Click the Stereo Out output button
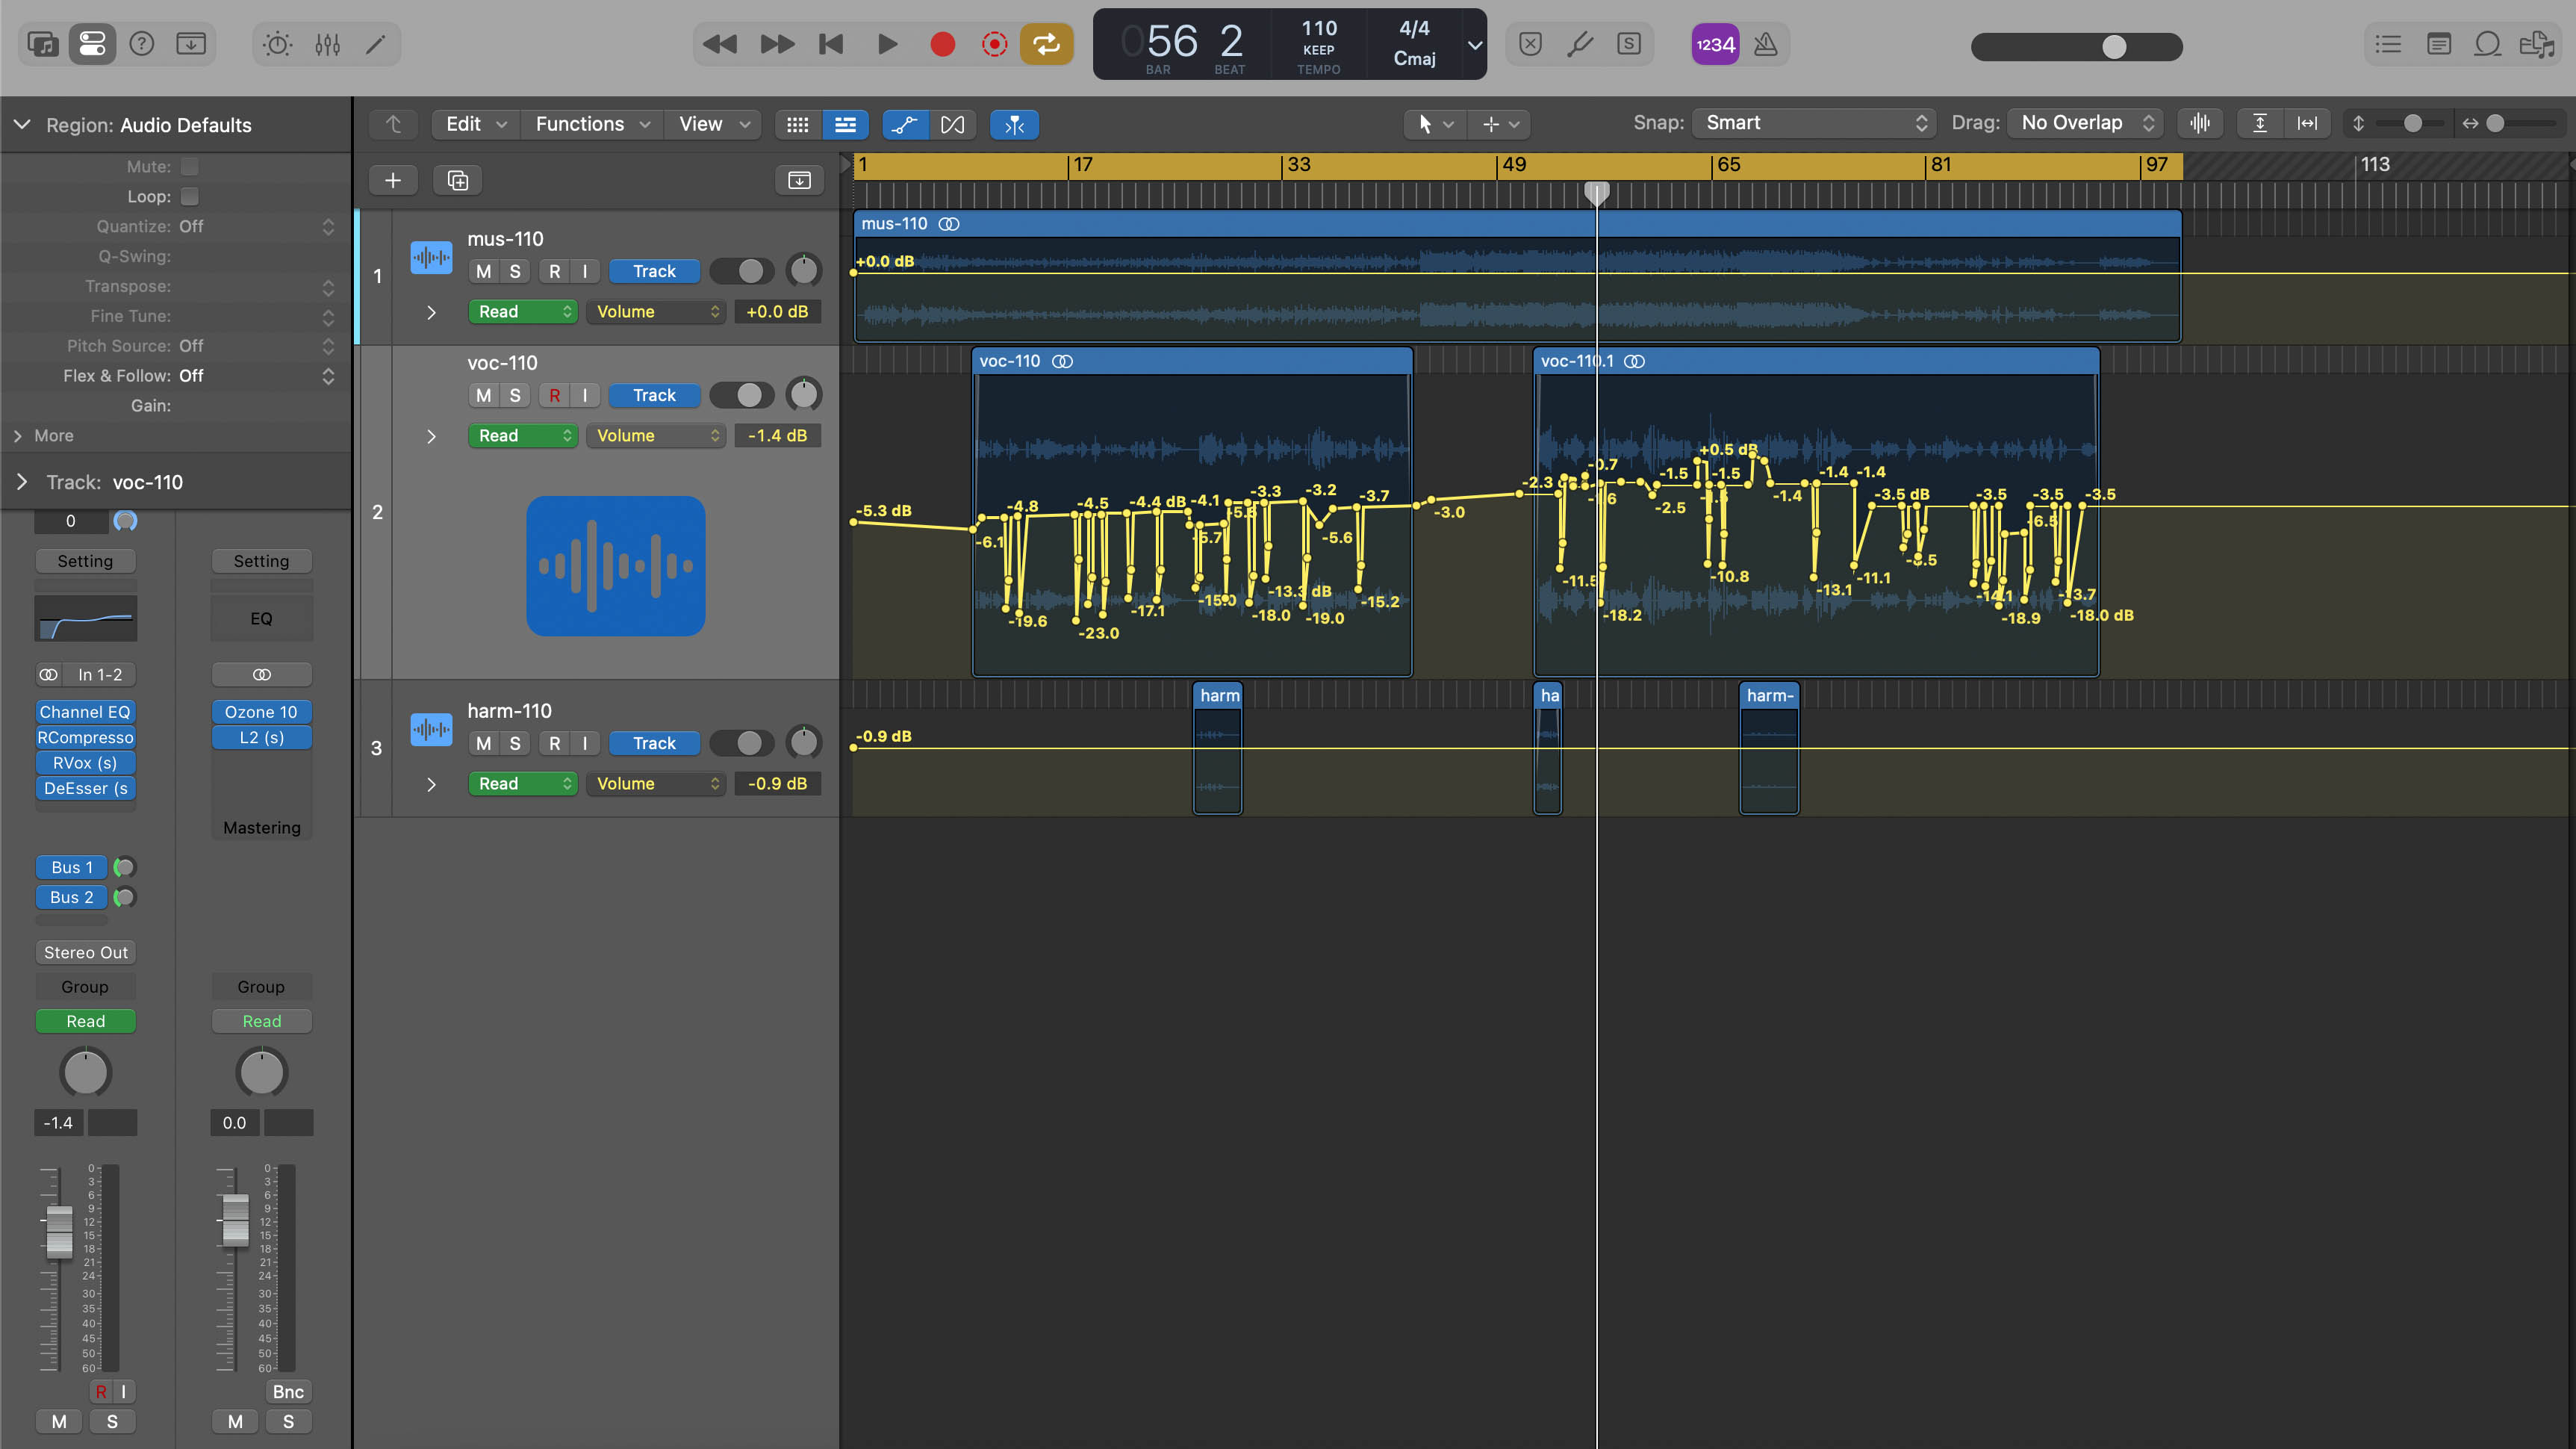The image size is (2576, 1449). click(x=85, y=952)
